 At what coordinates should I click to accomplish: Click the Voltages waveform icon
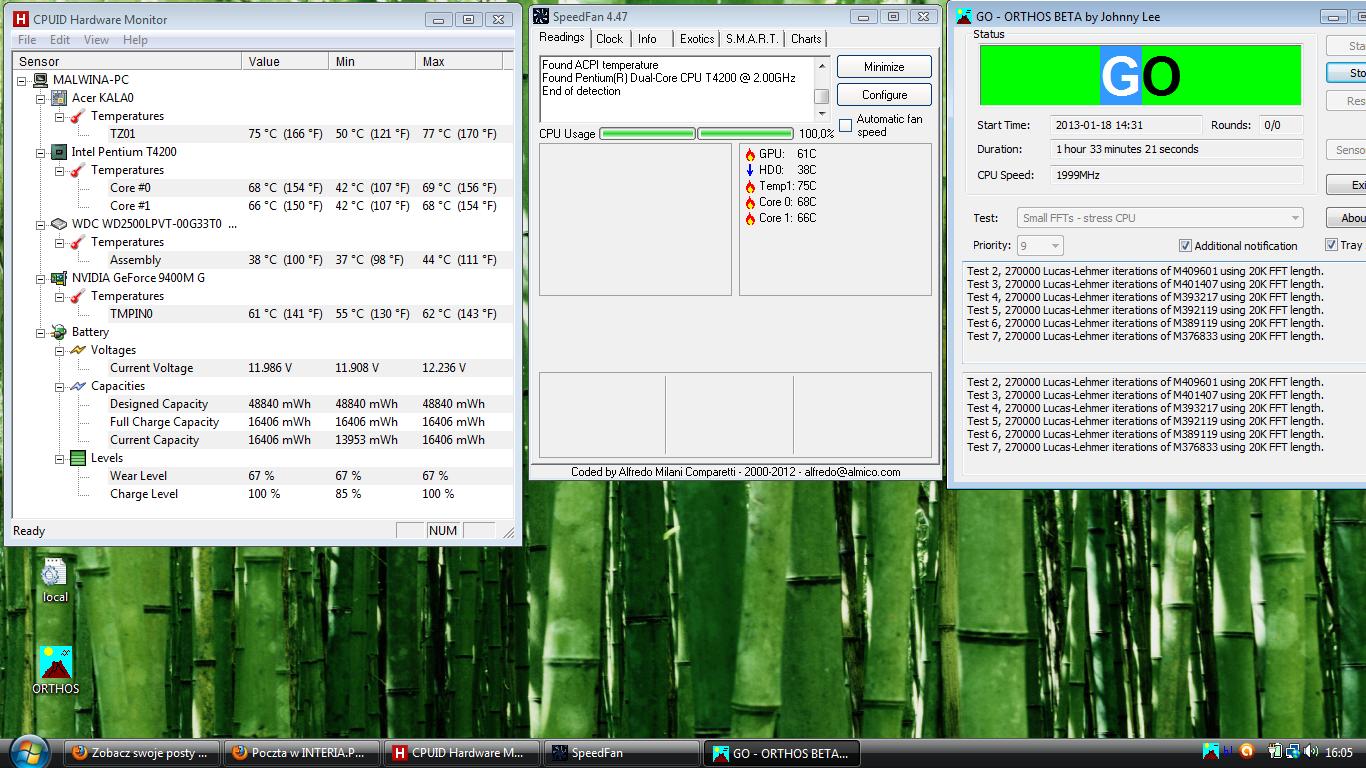(x=78, y=350)
